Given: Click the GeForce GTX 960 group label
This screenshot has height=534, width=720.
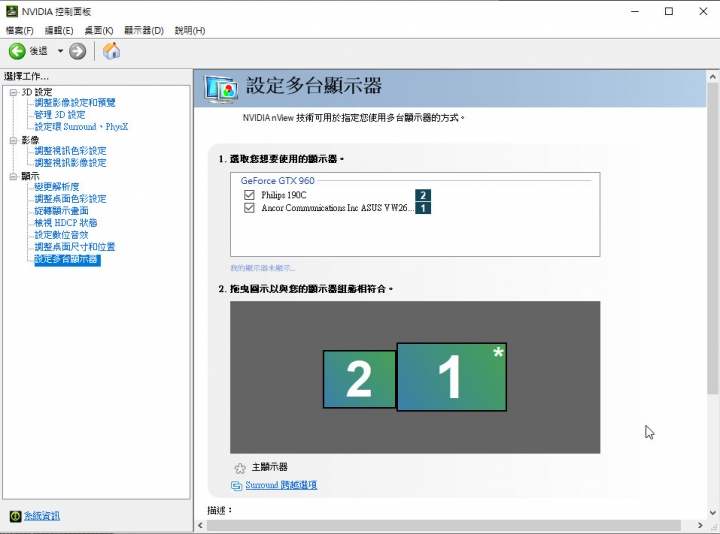Looking at the screenshot, I should pos(277,180).
